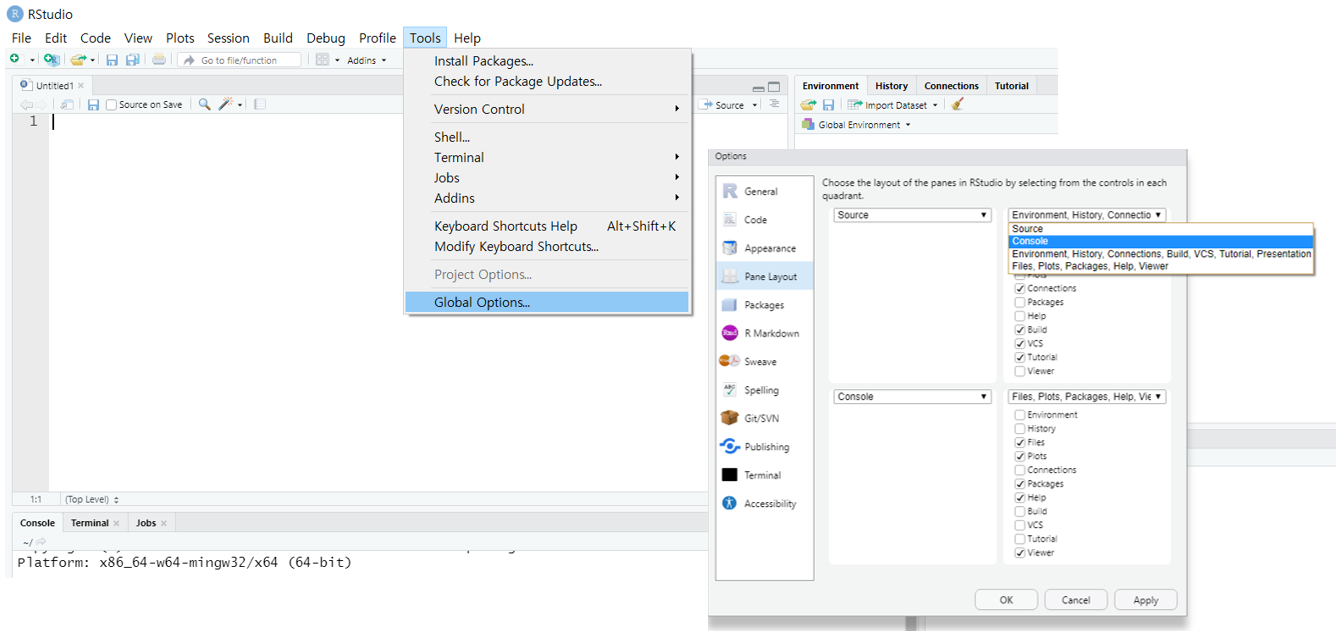Select Install Packages menu entry
The width and height of the screenshot is (1342, 638).
pyautogui.click(x=547, y=61)
